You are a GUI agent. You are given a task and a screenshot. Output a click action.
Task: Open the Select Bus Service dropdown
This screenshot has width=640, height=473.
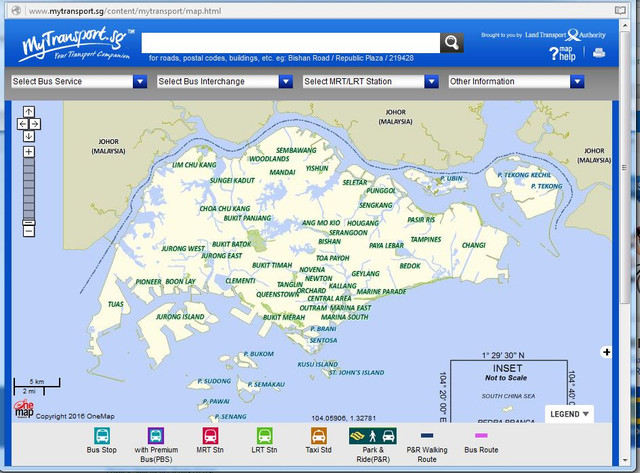tap(79, 82)
